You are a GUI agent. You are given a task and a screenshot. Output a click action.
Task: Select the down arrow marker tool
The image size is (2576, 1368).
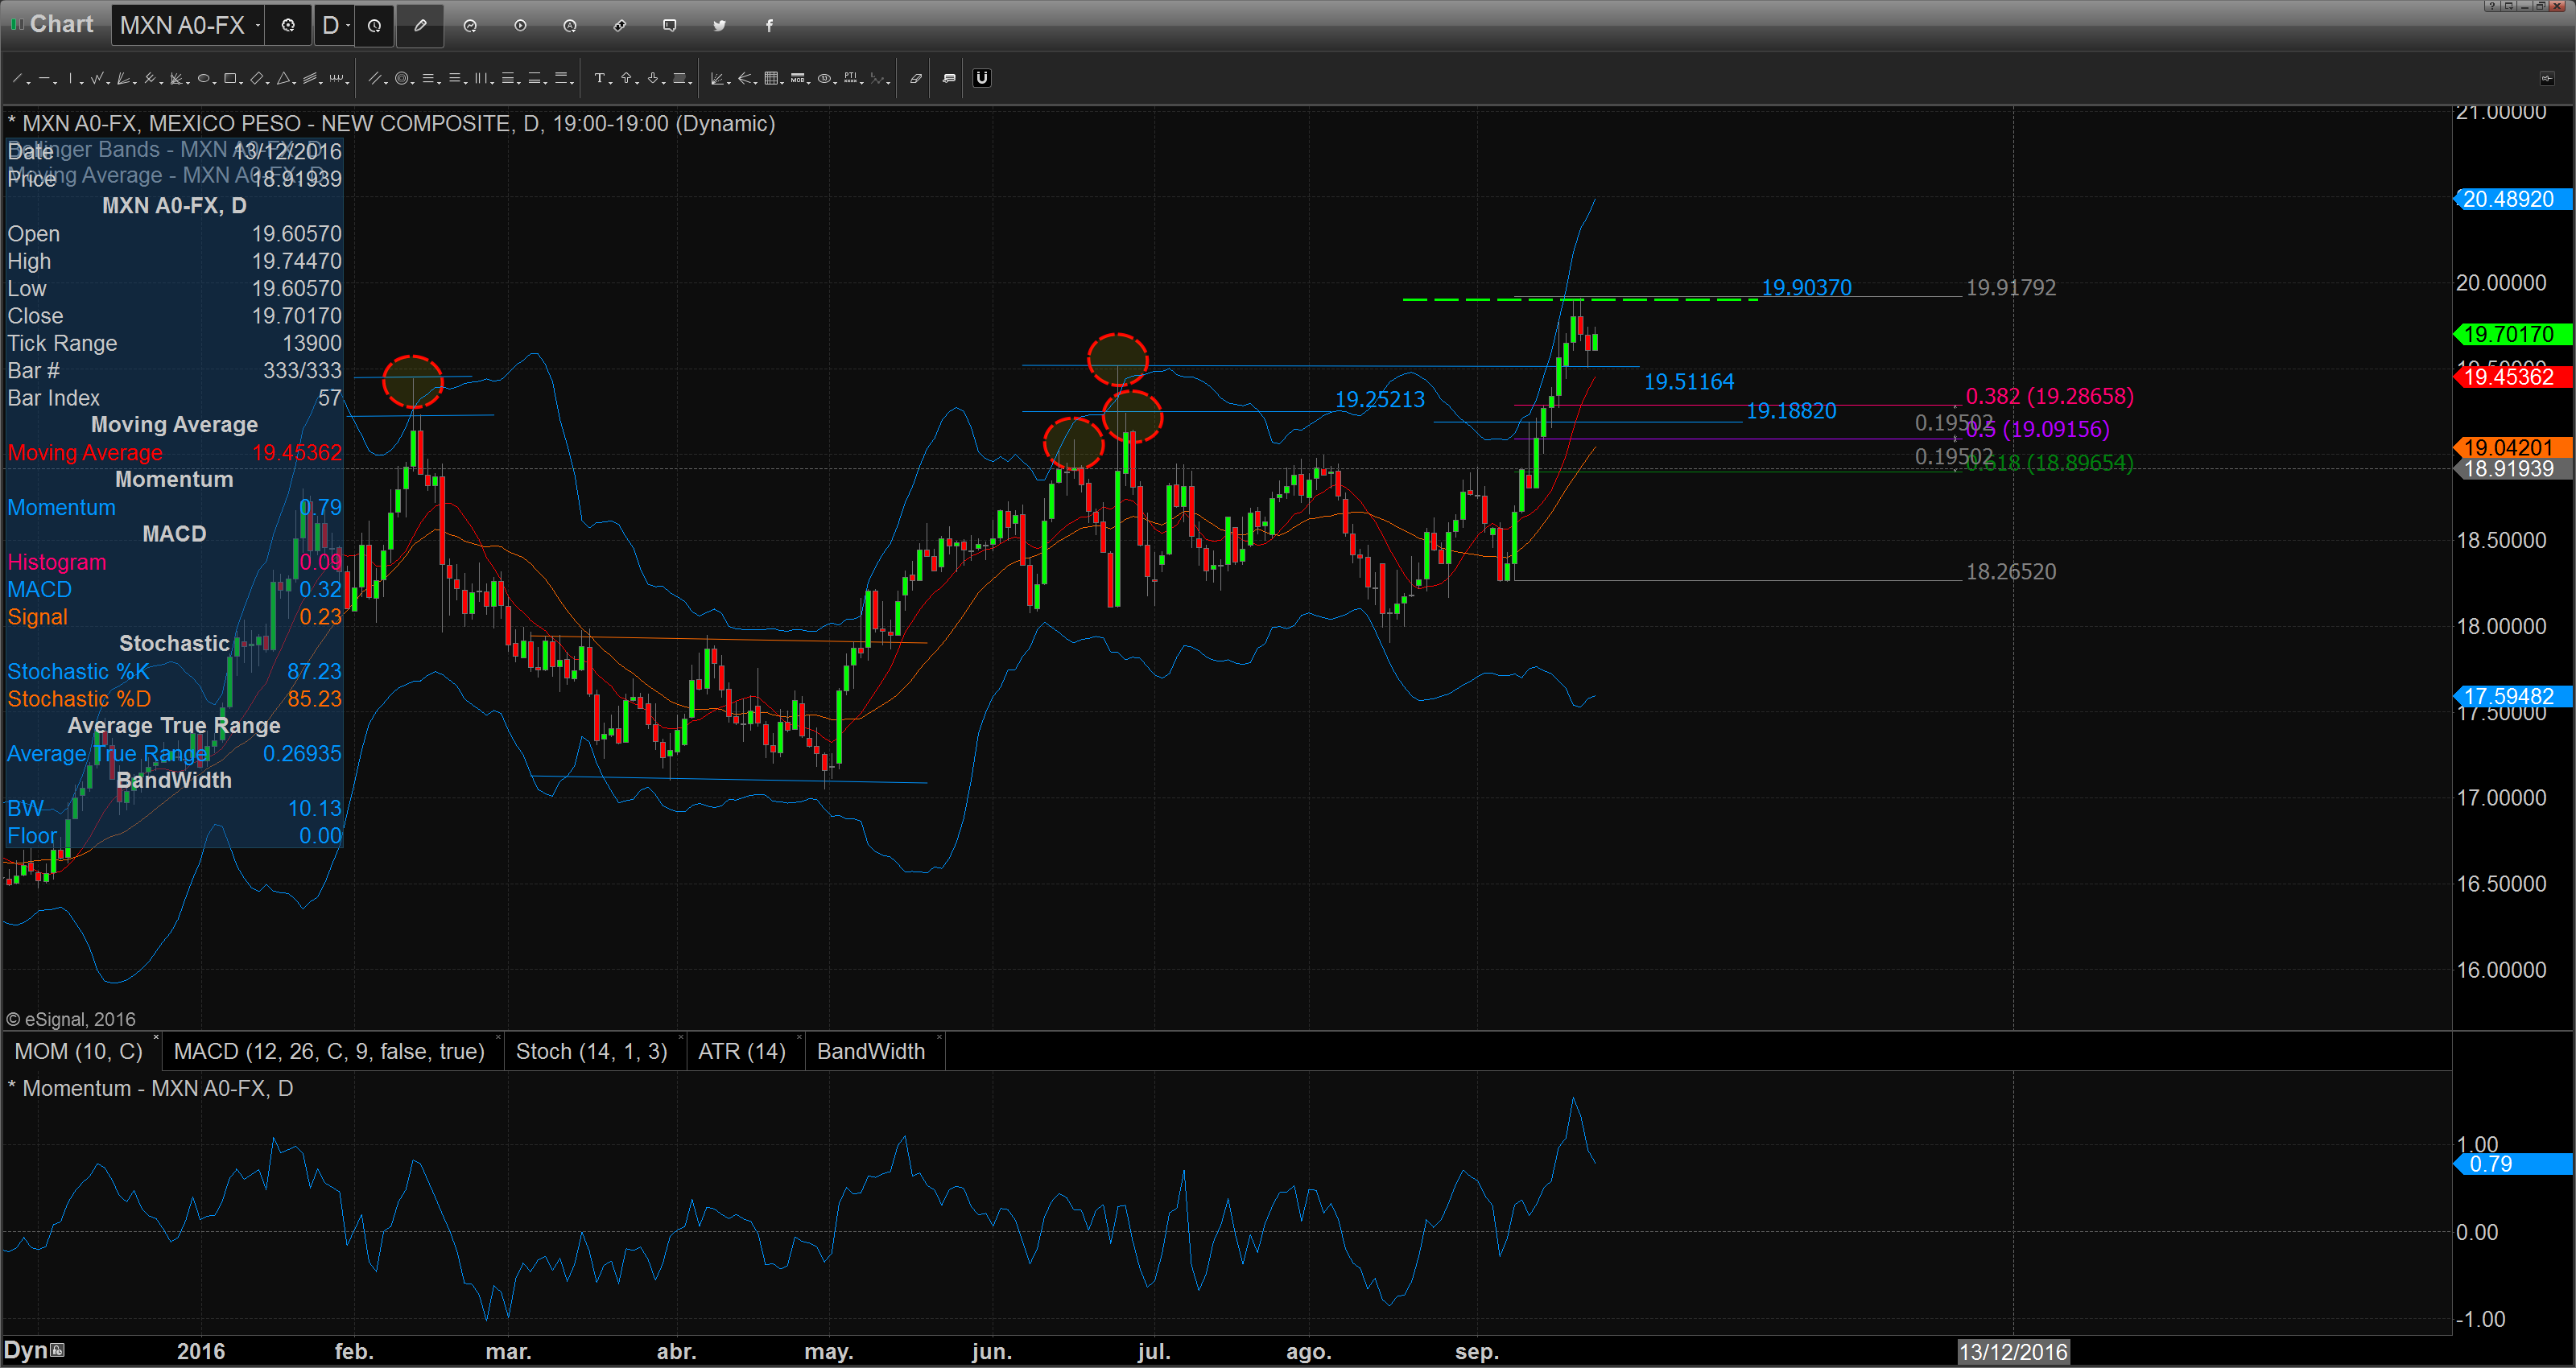pyautogui.click(x=653, y=78)
